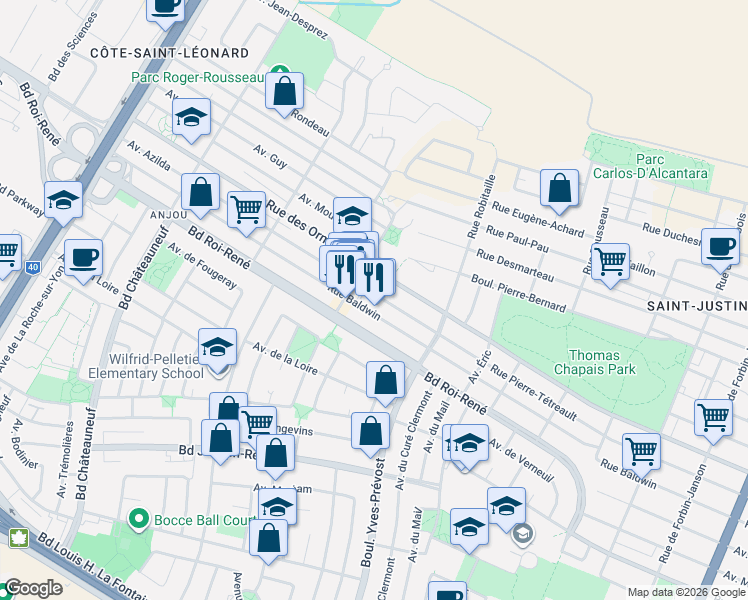Click the 'SAINT-JUSTIN' neighborhood label

(697, 306)
